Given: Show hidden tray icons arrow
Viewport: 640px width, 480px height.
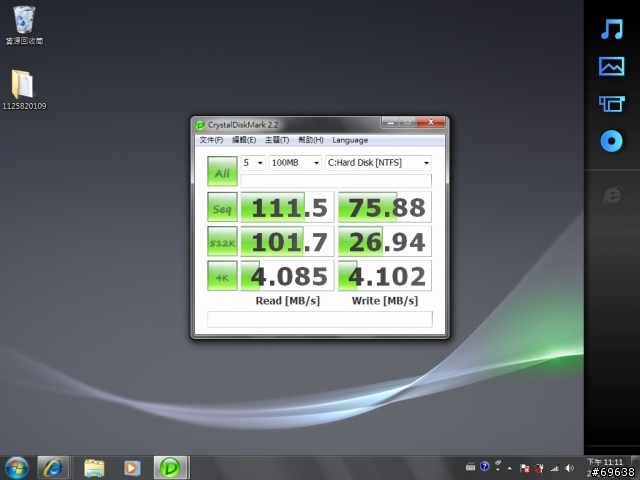Looking at the screenshot, I should tap(509, 468).
